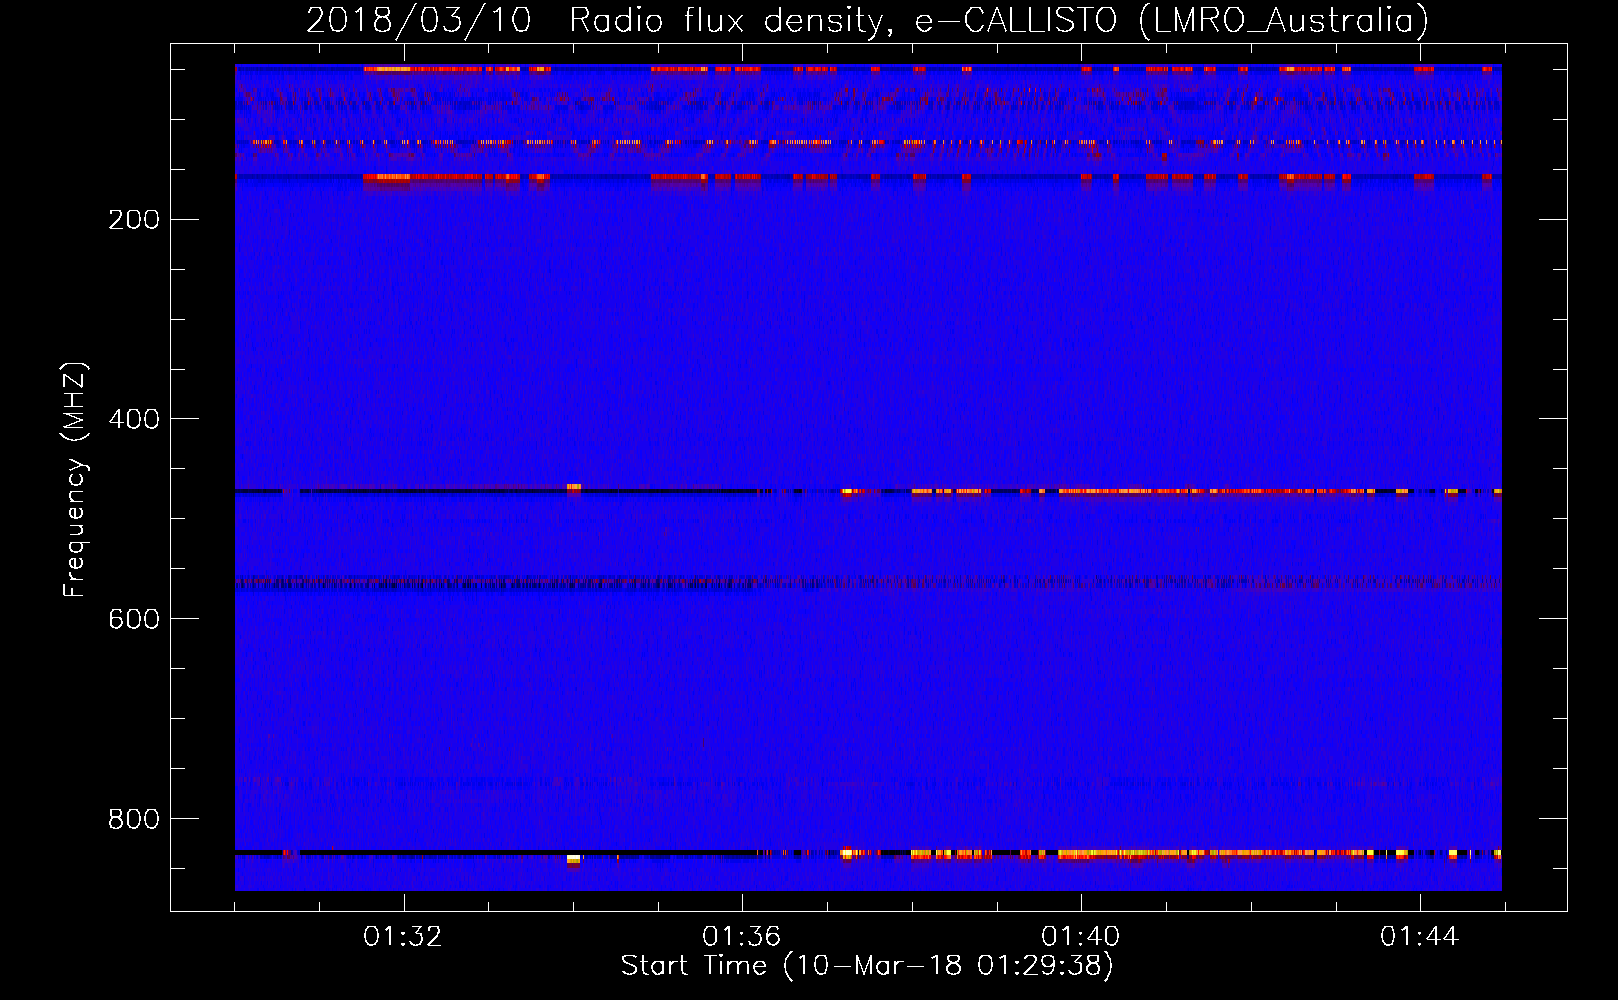The height and width of the screenshot is (1000, 1618).
Task: Click the 'Start Time (10-Mar-18 01:29:38)' x-axis label
Action: (x=867, y=966)
